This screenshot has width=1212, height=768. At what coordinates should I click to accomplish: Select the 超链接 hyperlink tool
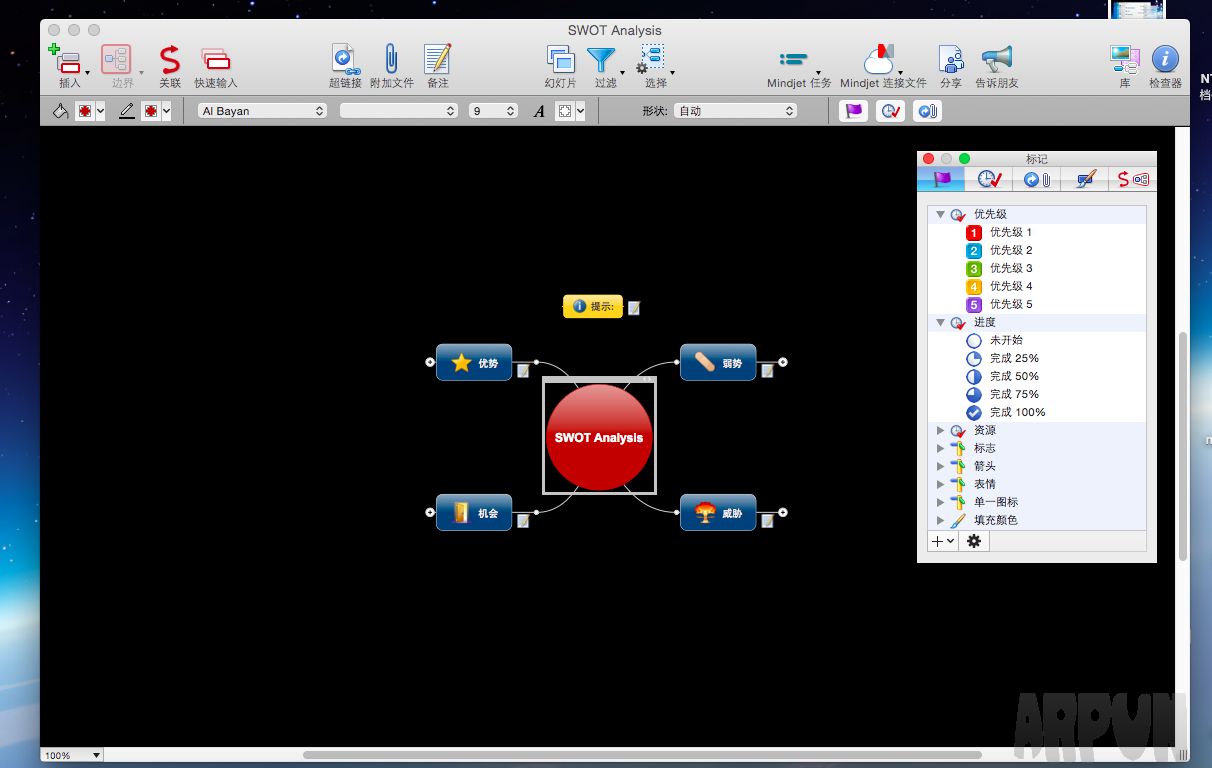pyautogui.click(x=345, y=62)
